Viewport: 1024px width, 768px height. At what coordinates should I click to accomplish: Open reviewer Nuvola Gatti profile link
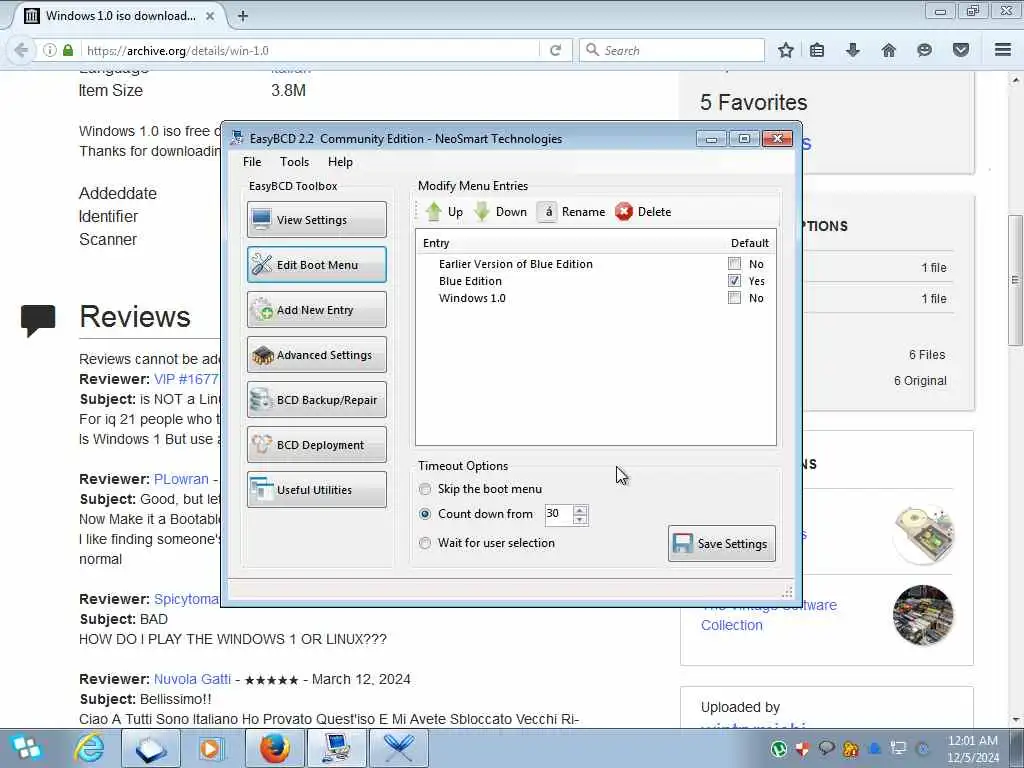(x=192, y=679)
